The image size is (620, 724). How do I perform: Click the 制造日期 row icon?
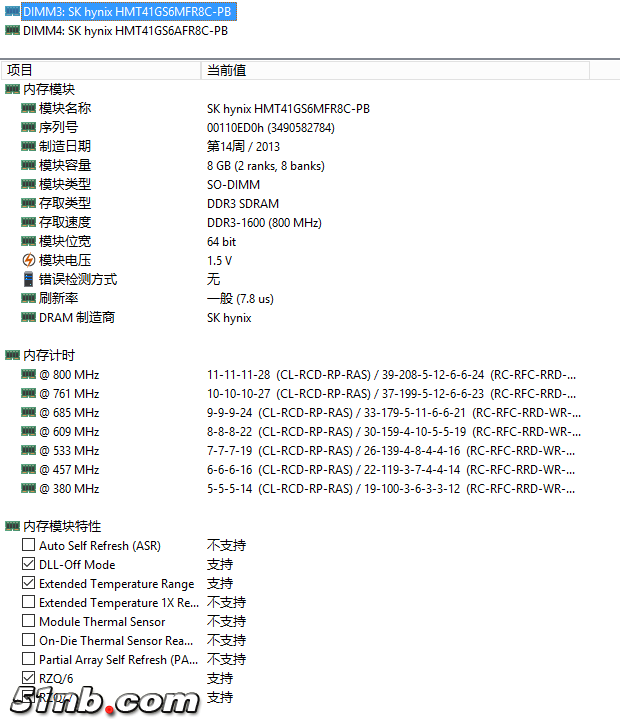point(29,146)
